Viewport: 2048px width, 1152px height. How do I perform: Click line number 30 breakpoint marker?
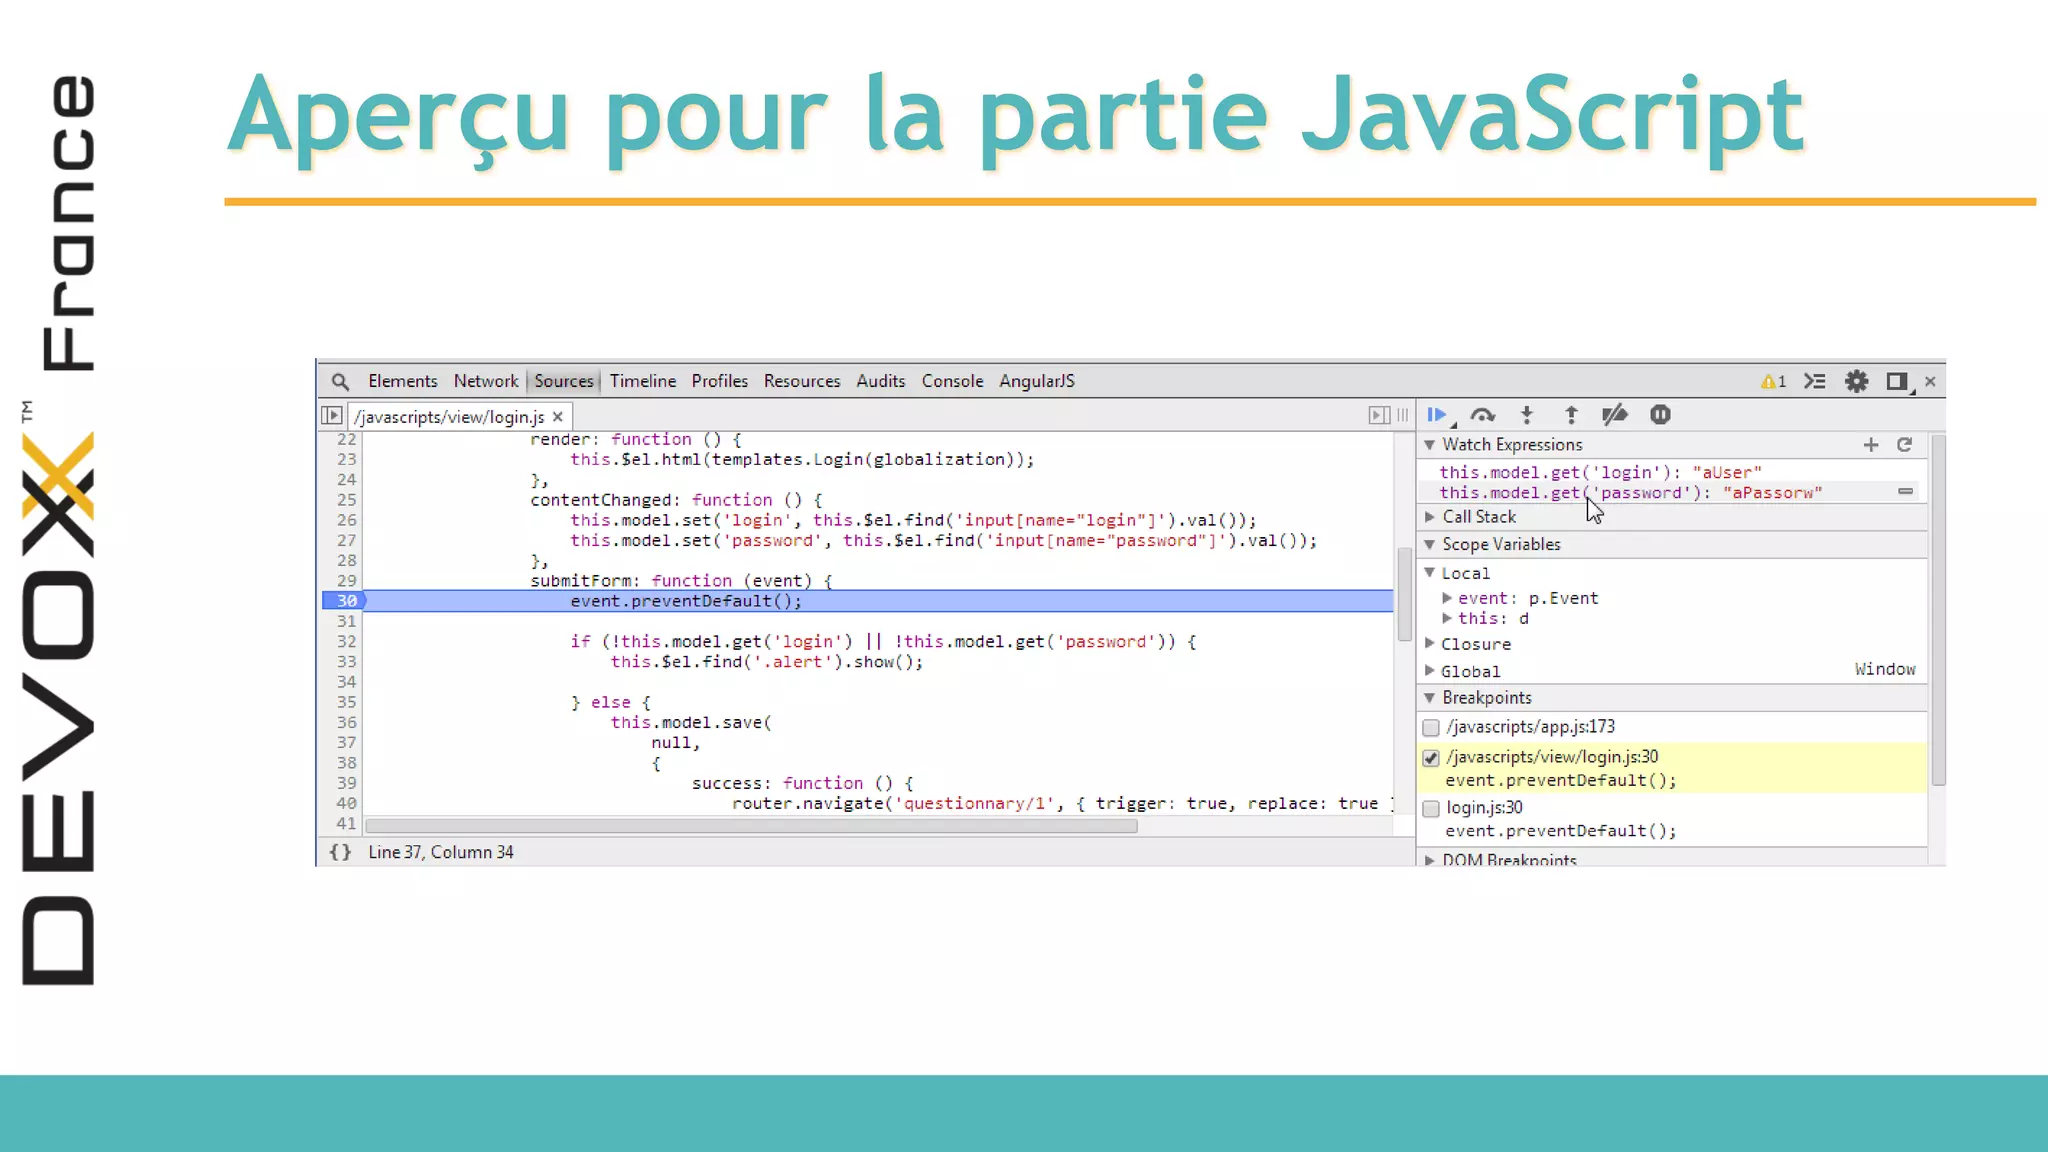(345, 601)
